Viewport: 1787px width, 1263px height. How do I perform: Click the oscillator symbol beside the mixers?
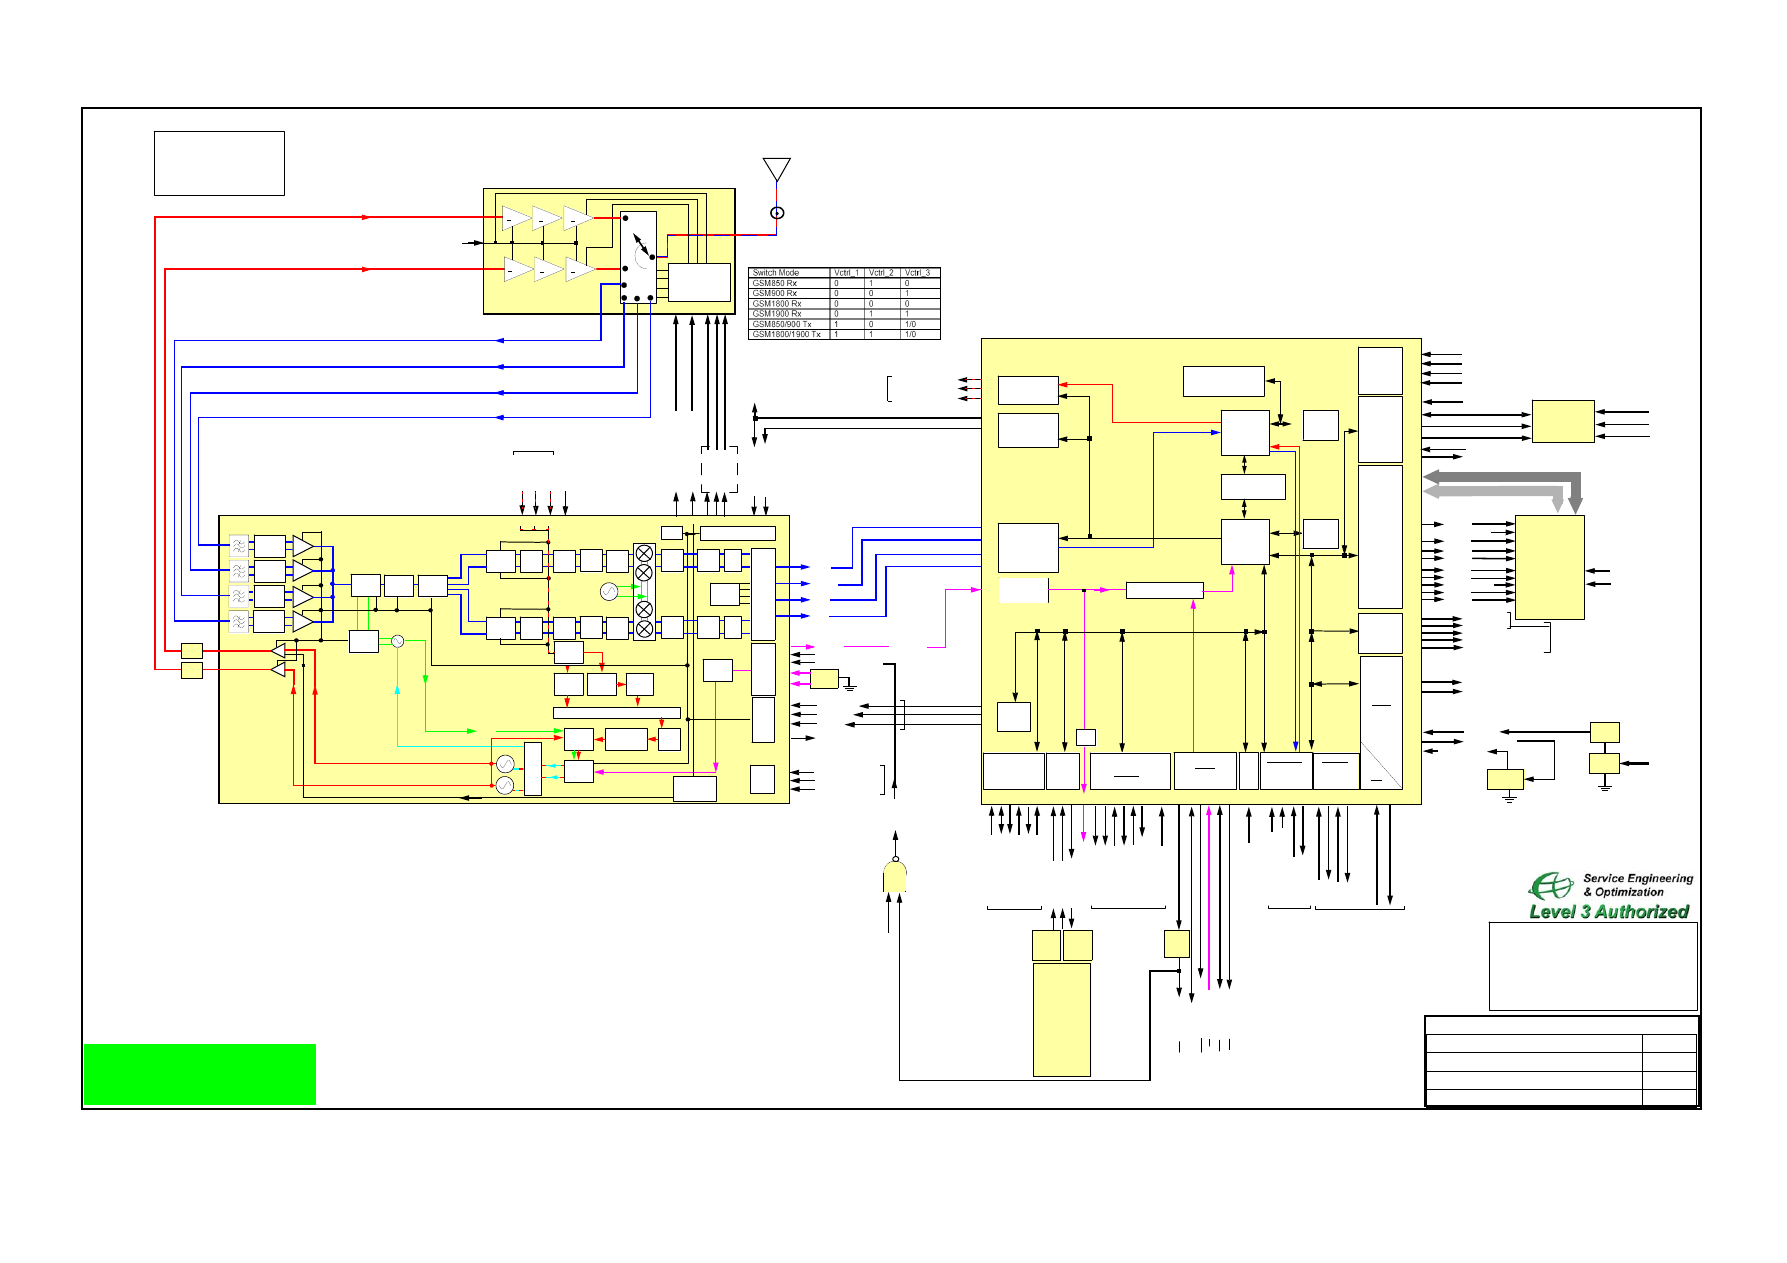(609, 591)
